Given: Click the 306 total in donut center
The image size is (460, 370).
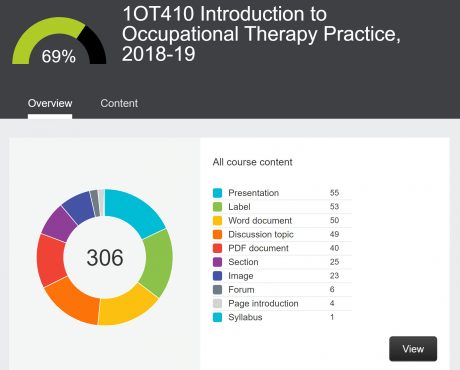Looking at the screenshot, I should [x=105, y=257].
